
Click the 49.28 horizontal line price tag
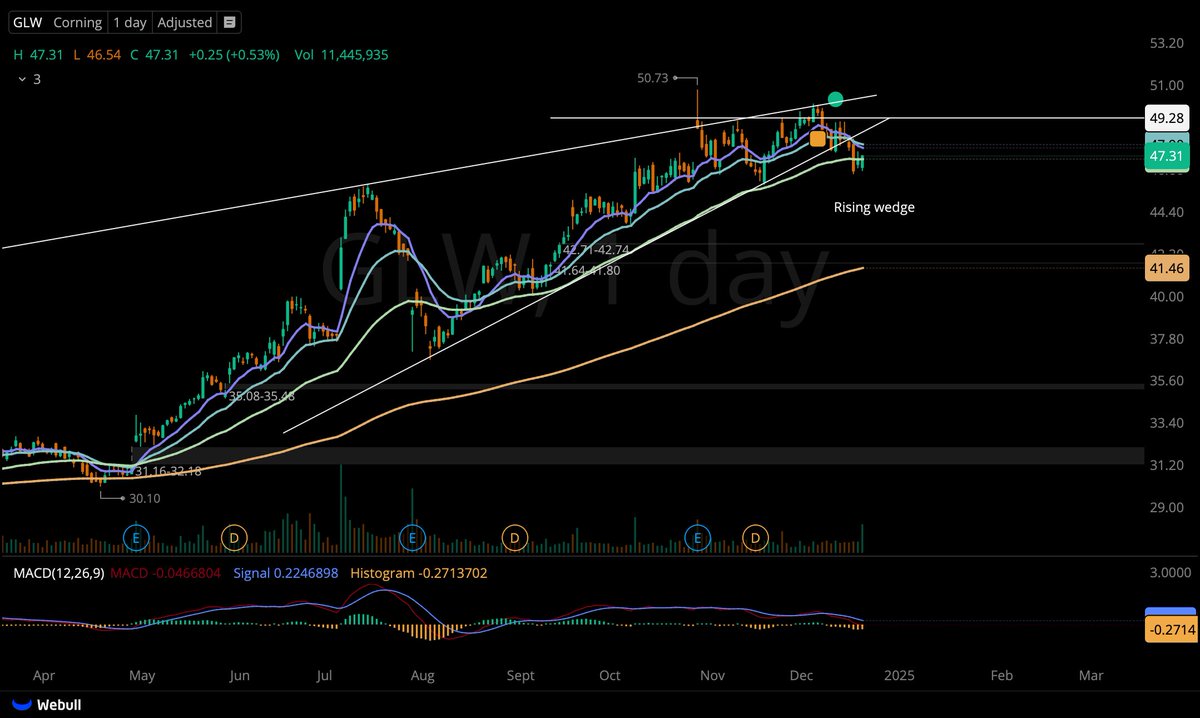coord(1167,118)
